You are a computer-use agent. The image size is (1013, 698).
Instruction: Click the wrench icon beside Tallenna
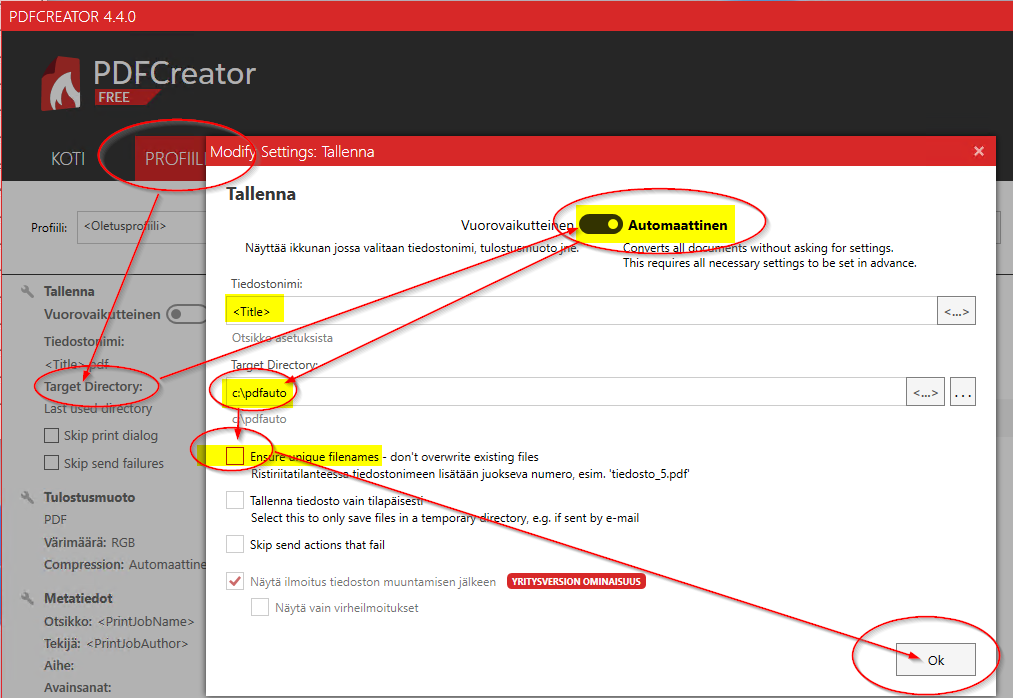click(x=27, y=291)
